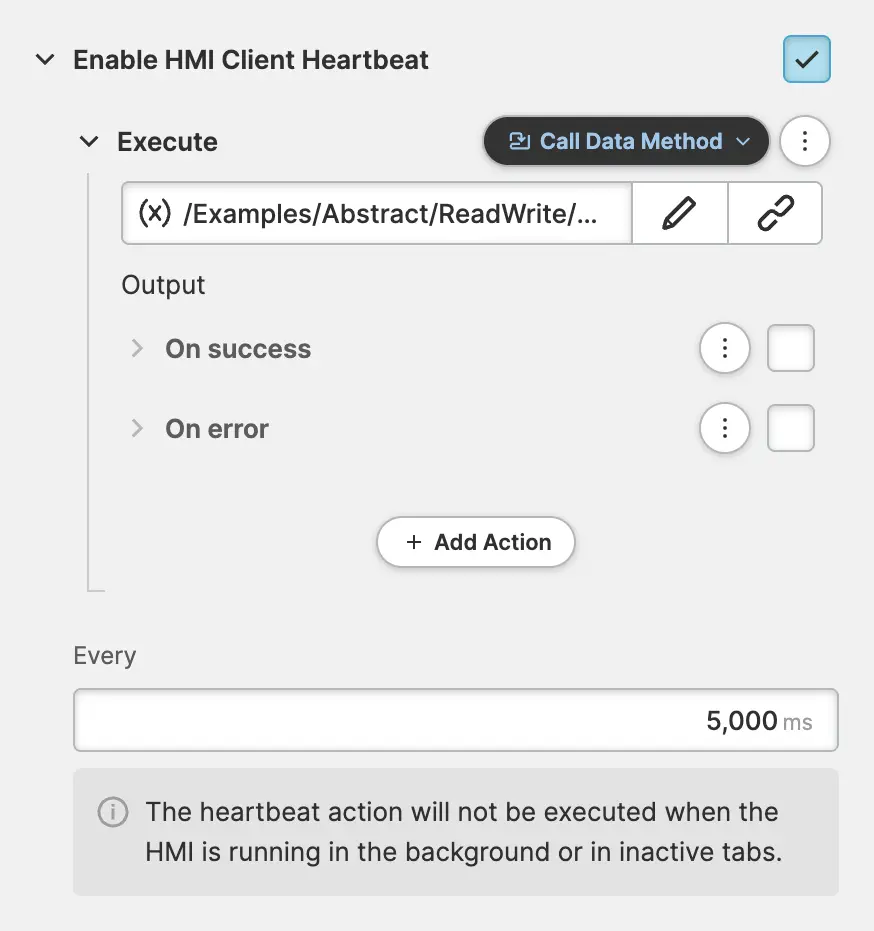
Task: Open the Call Data Method dropdown
Action: click(626, 141)
